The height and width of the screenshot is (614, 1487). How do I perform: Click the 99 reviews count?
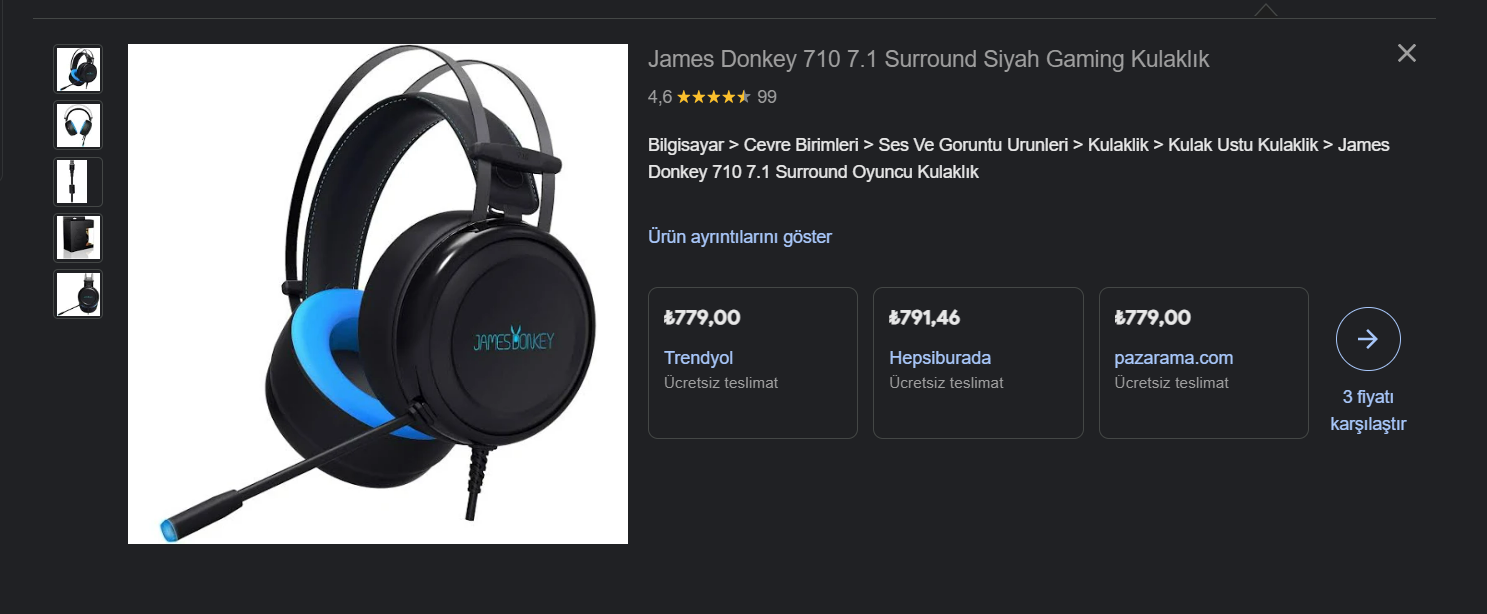pos(767,97)
